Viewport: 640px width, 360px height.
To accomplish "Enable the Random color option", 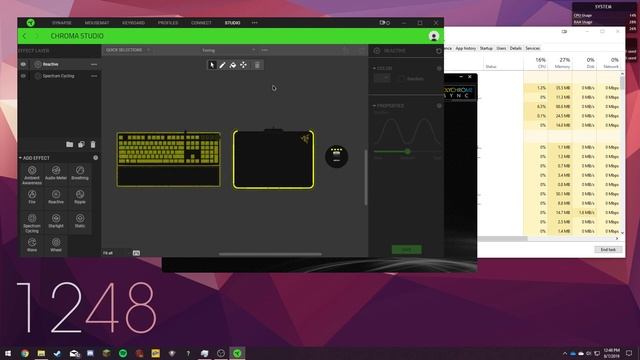I will tap(402, 78).
